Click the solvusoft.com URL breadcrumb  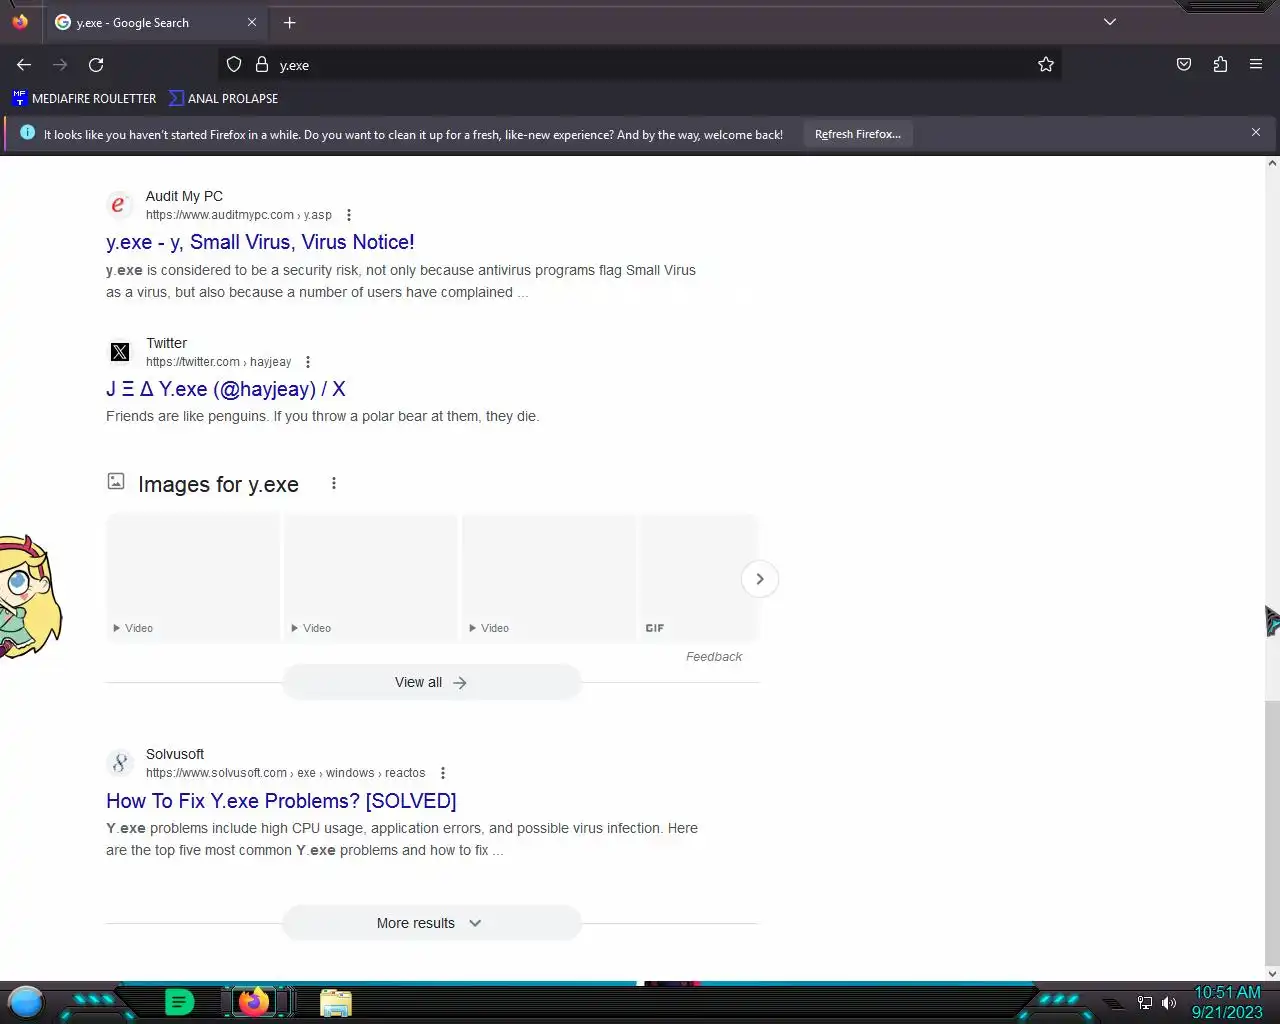coord(286,773)
